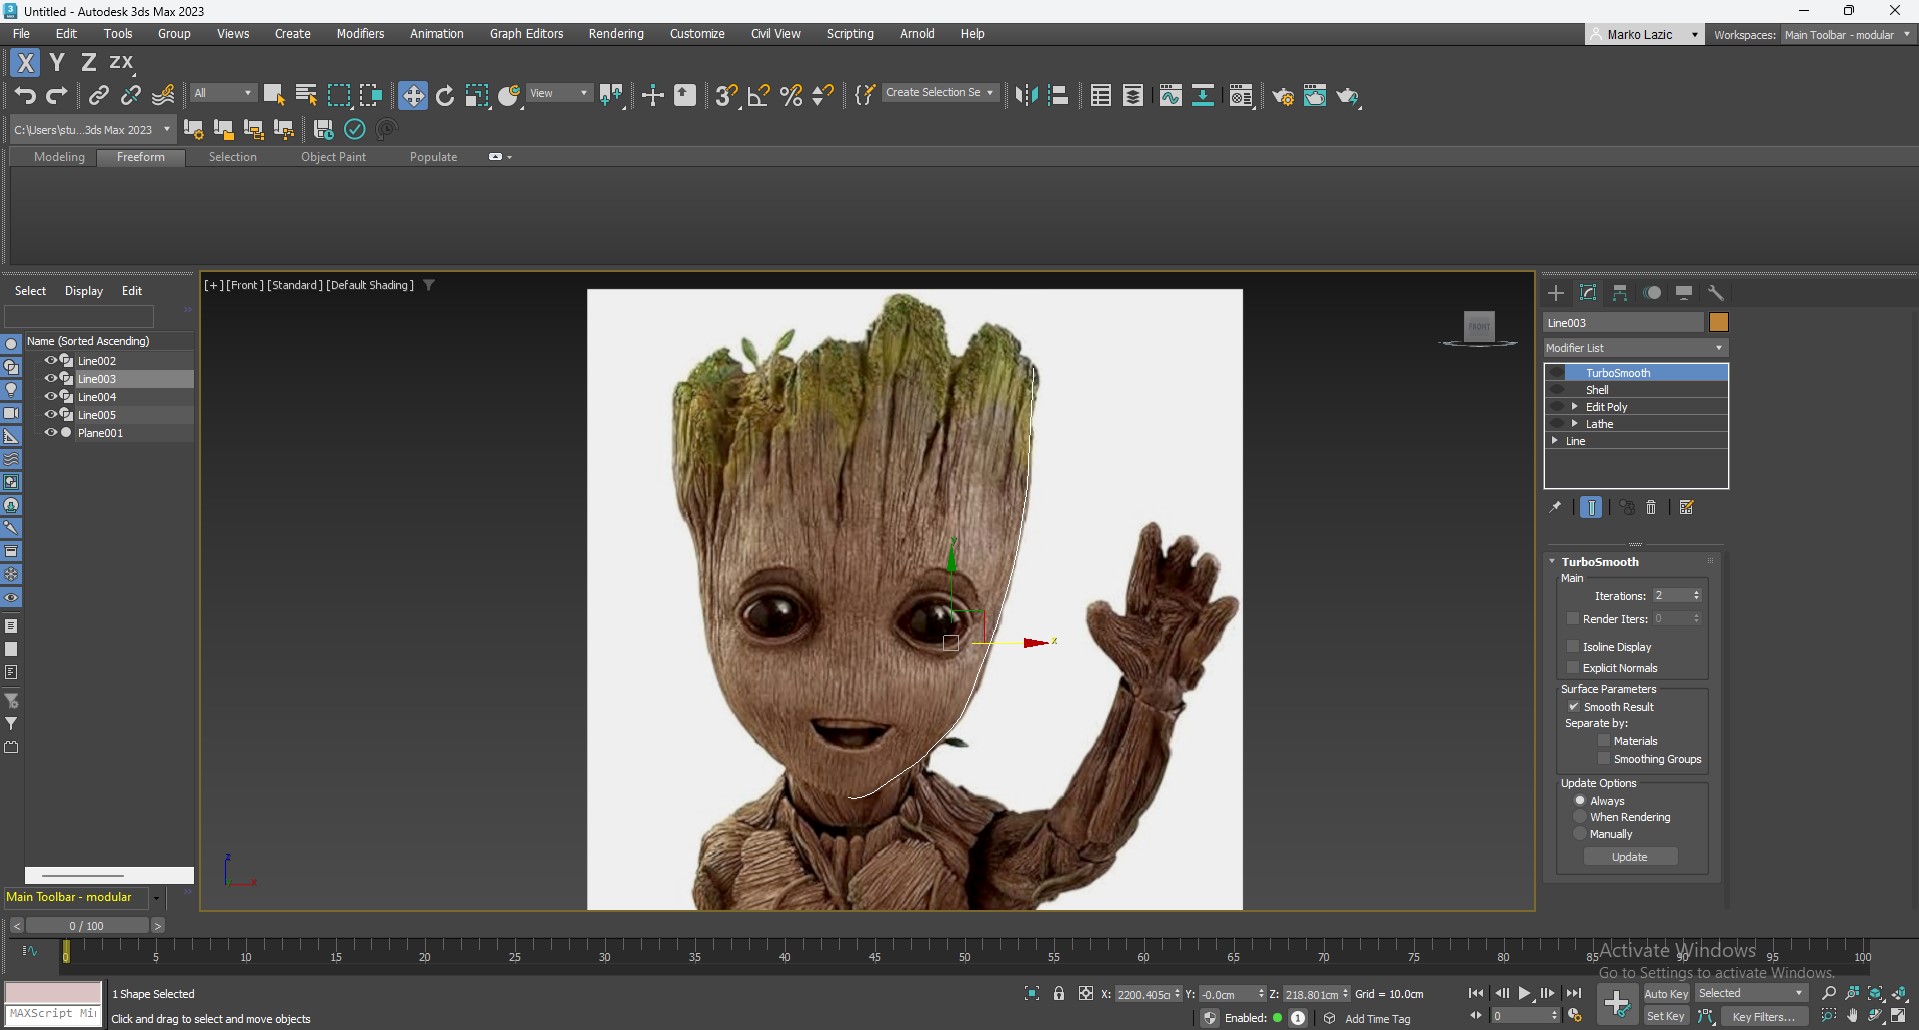
Task: Remove modifier from the stack trash icon
Action: [x=1651, y=508]
